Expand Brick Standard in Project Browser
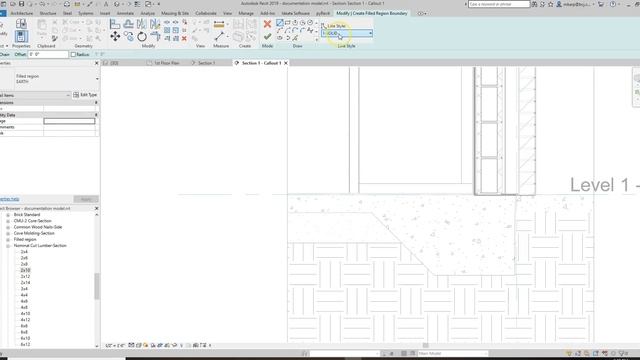 point(8,215)
